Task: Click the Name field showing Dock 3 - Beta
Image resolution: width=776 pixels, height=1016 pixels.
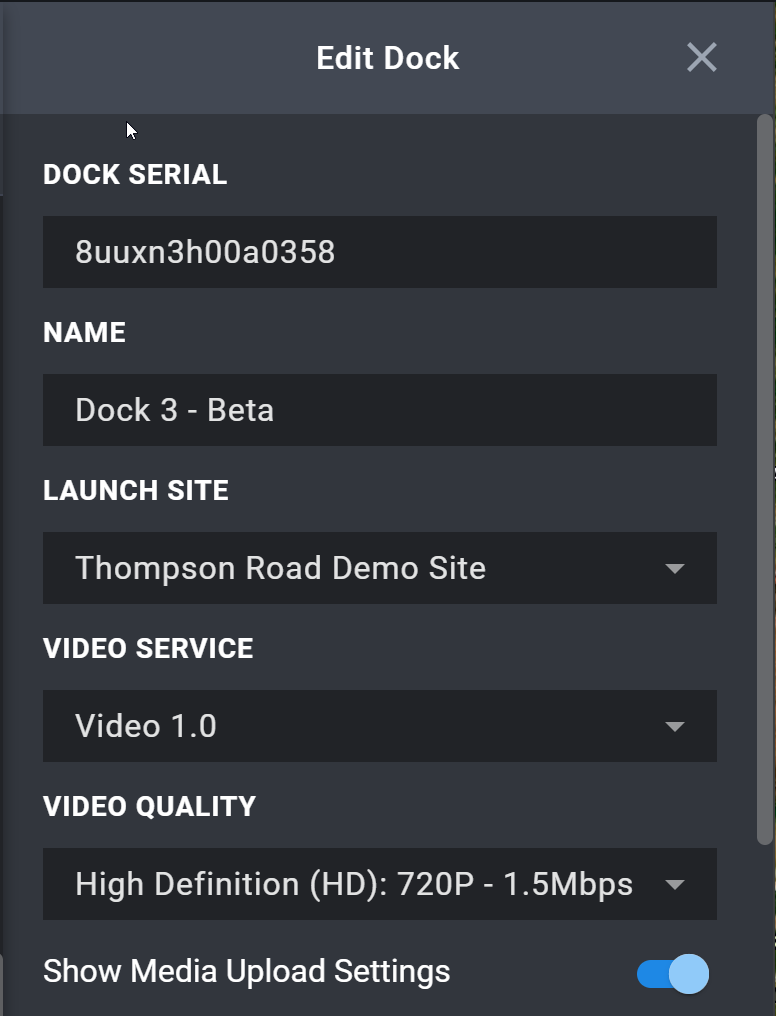Action: [380, 409]
